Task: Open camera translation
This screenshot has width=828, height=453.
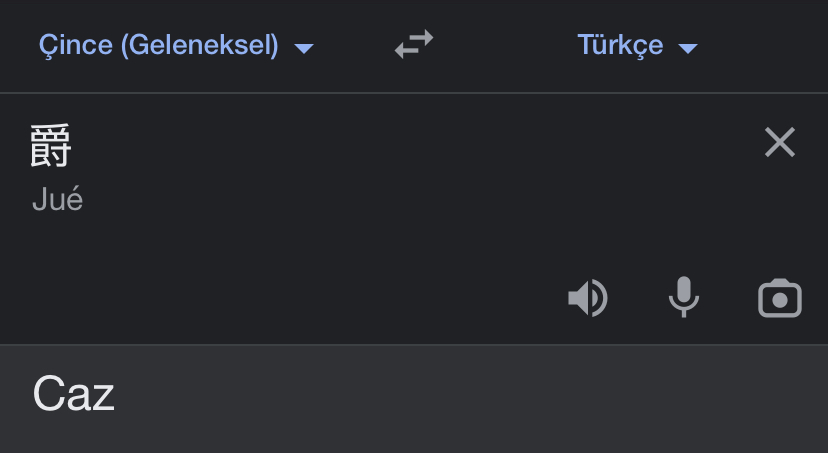Action: [780, 298]
